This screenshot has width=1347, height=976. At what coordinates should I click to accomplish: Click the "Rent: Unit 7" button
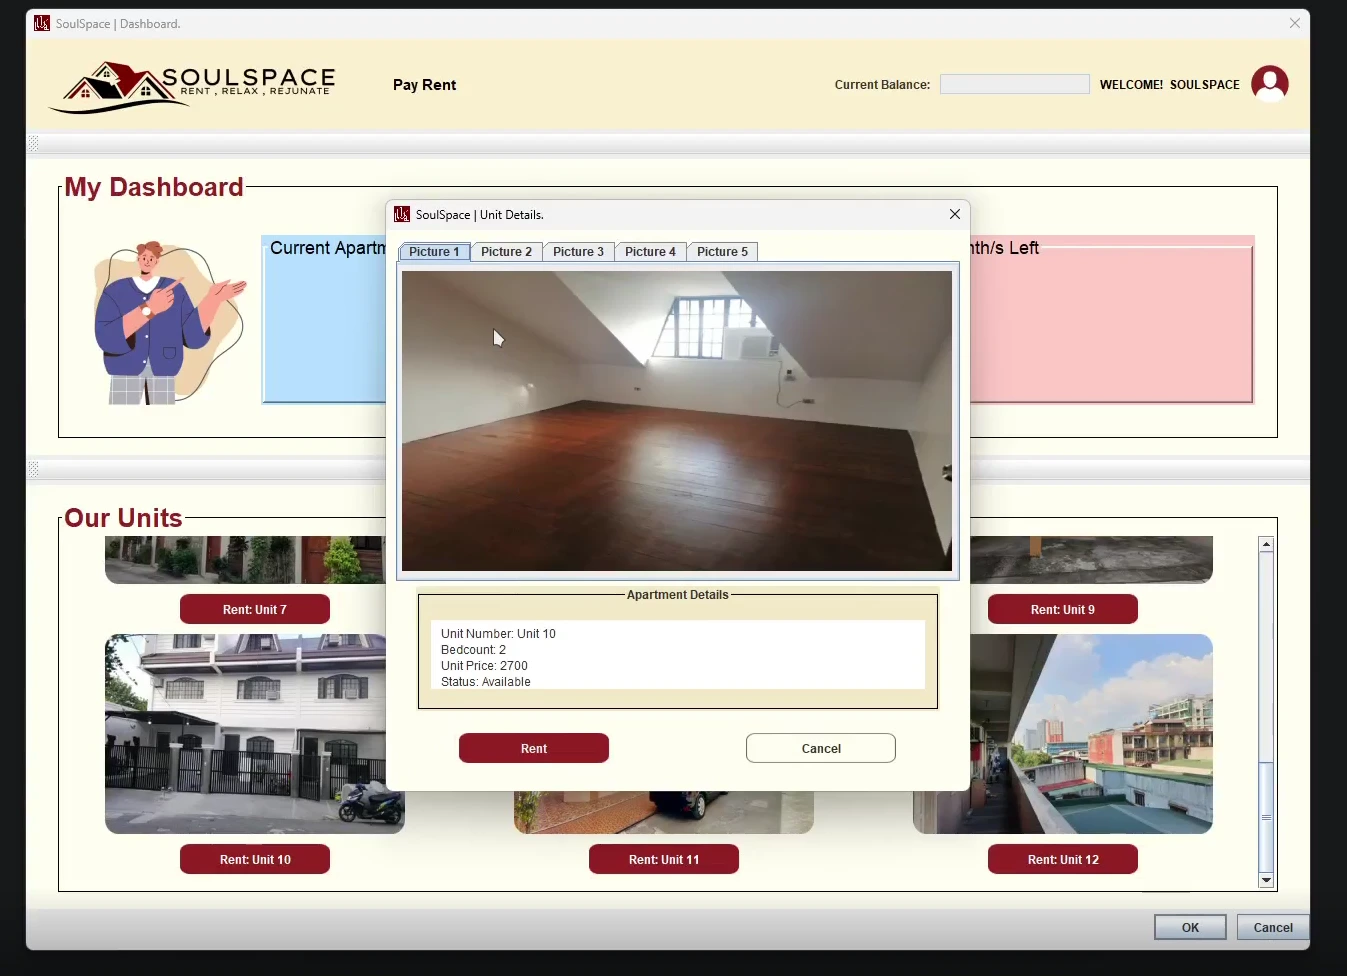point(254,609)
